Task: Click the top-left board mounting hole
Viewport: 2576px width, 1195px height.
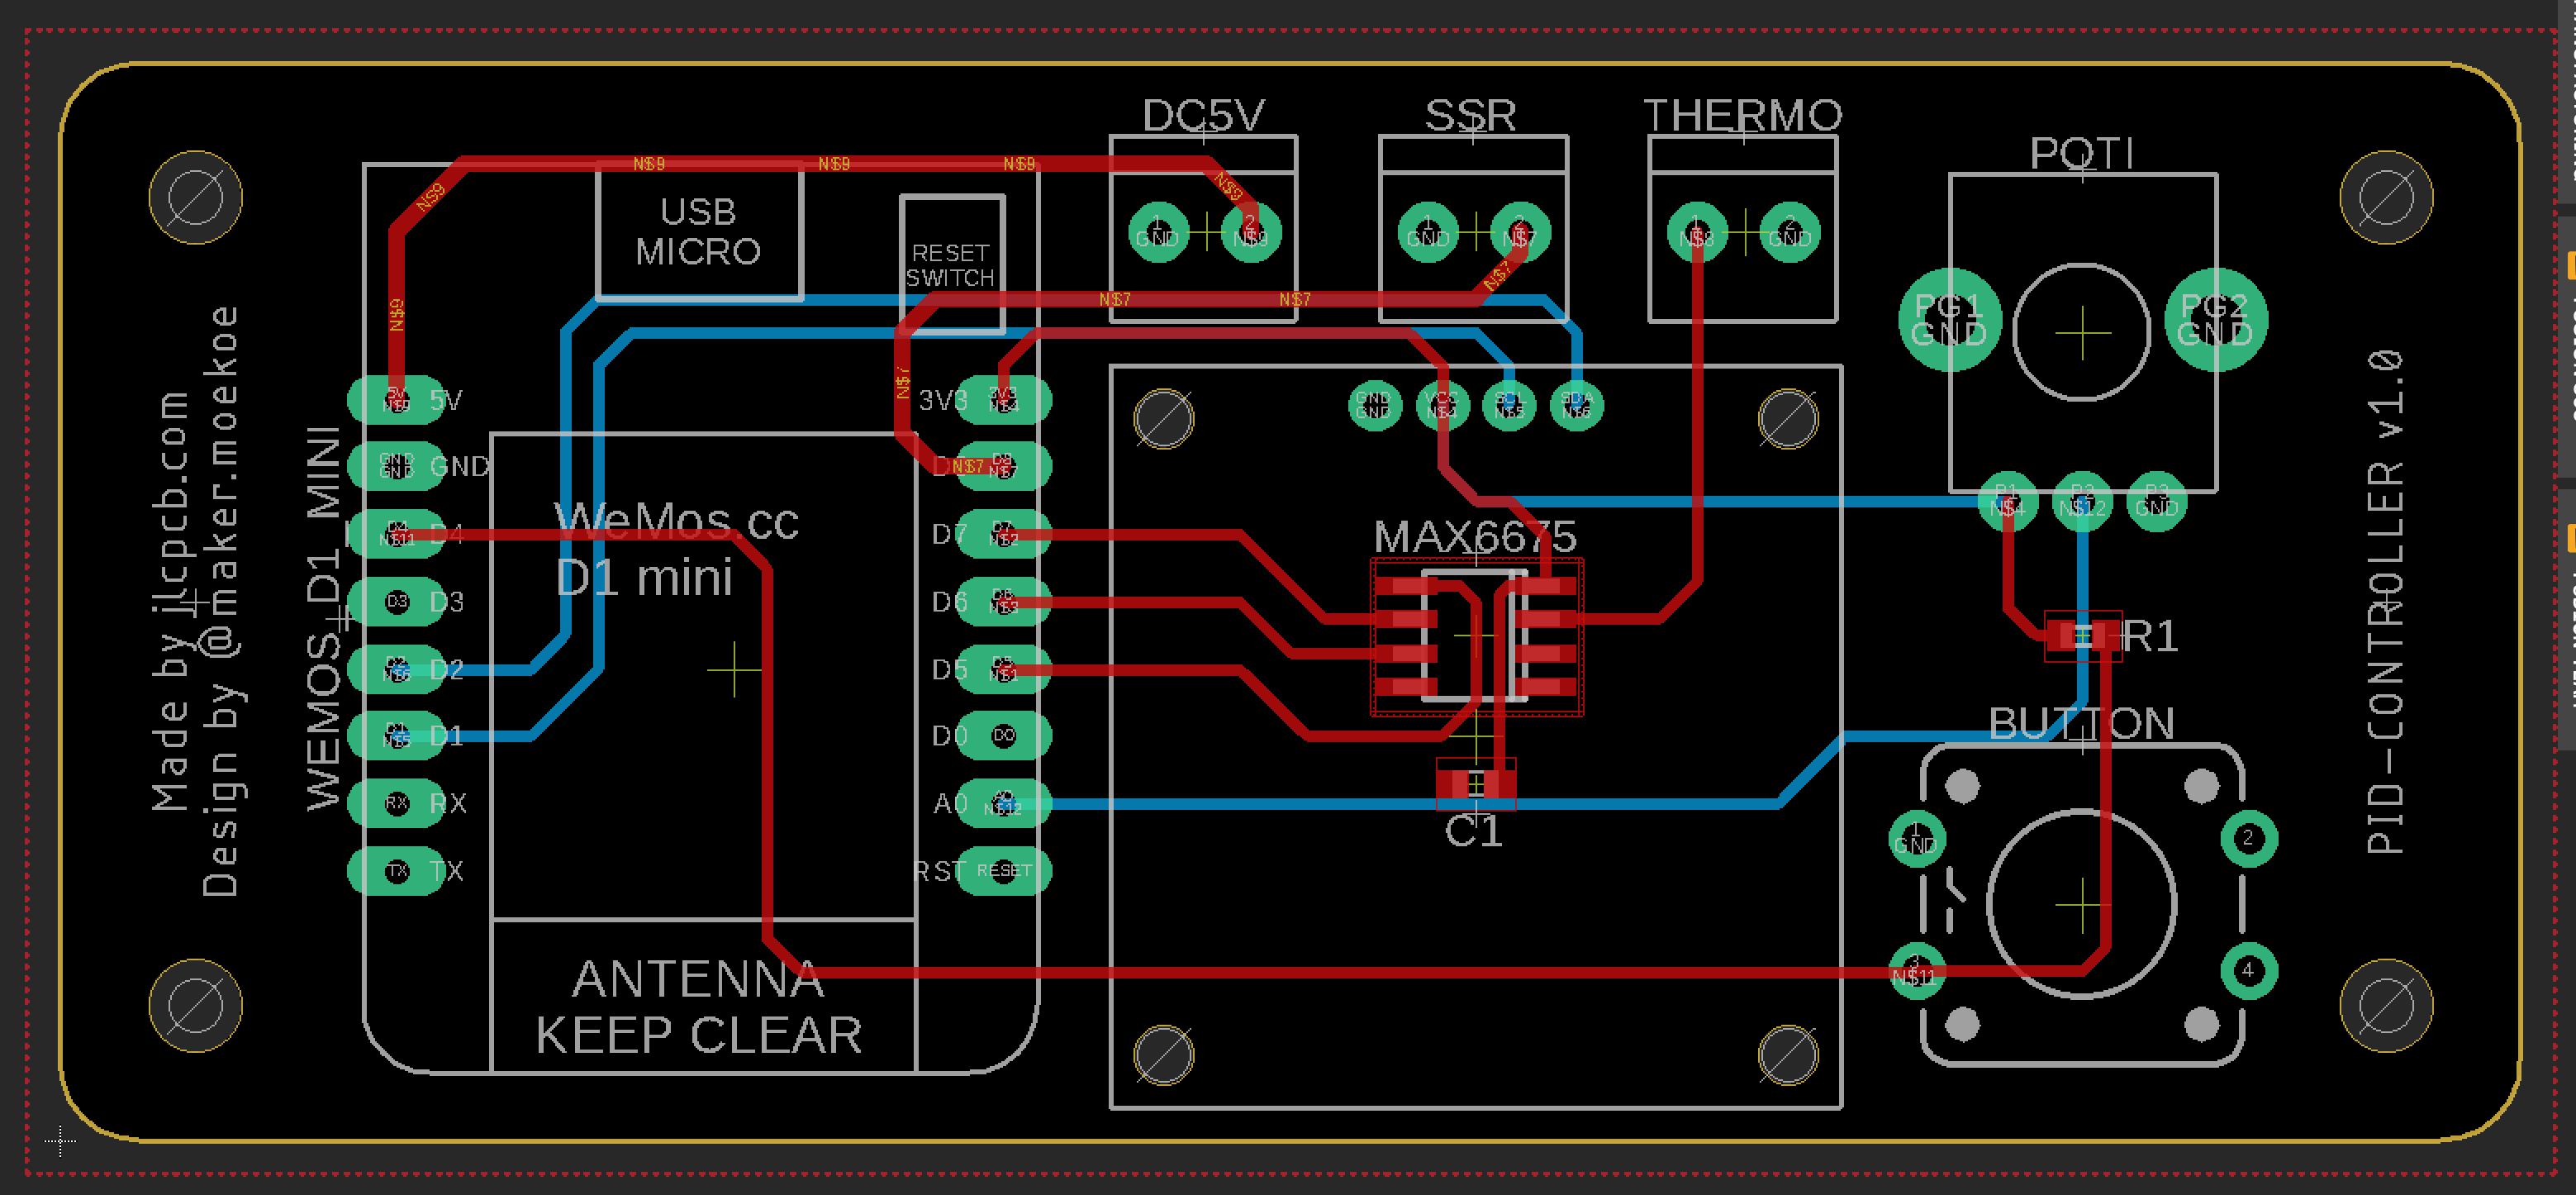Action: [196, 197]
